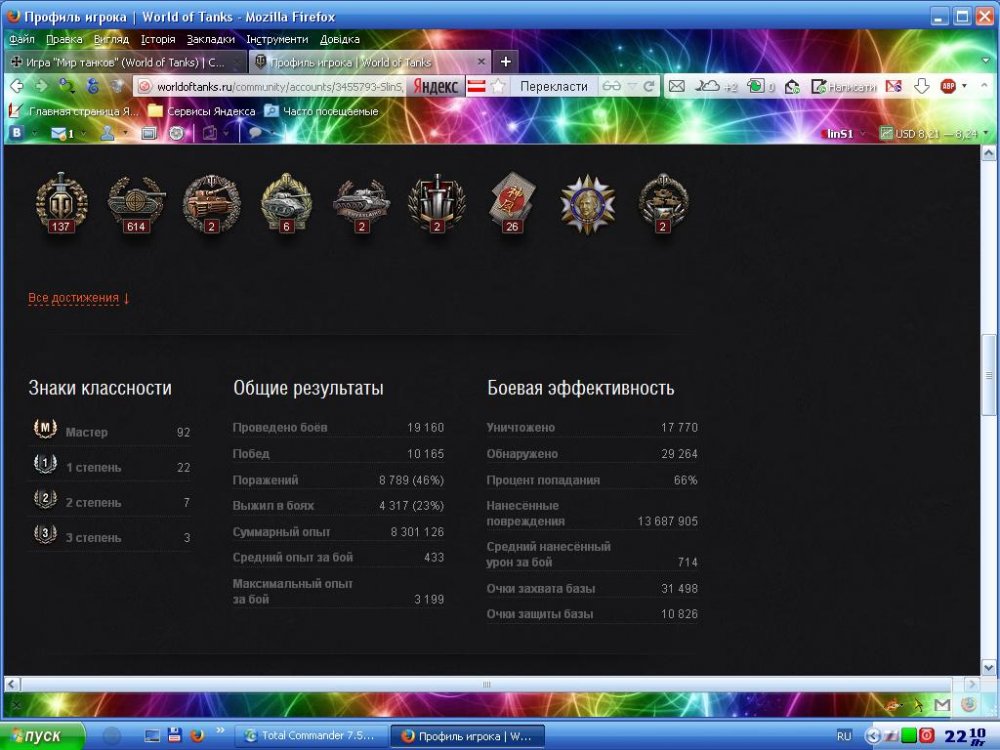Screen dimensions: 1000x750
Task: Open the Gmail icon in the browser toolbar
Action: [x=893, y=86]
